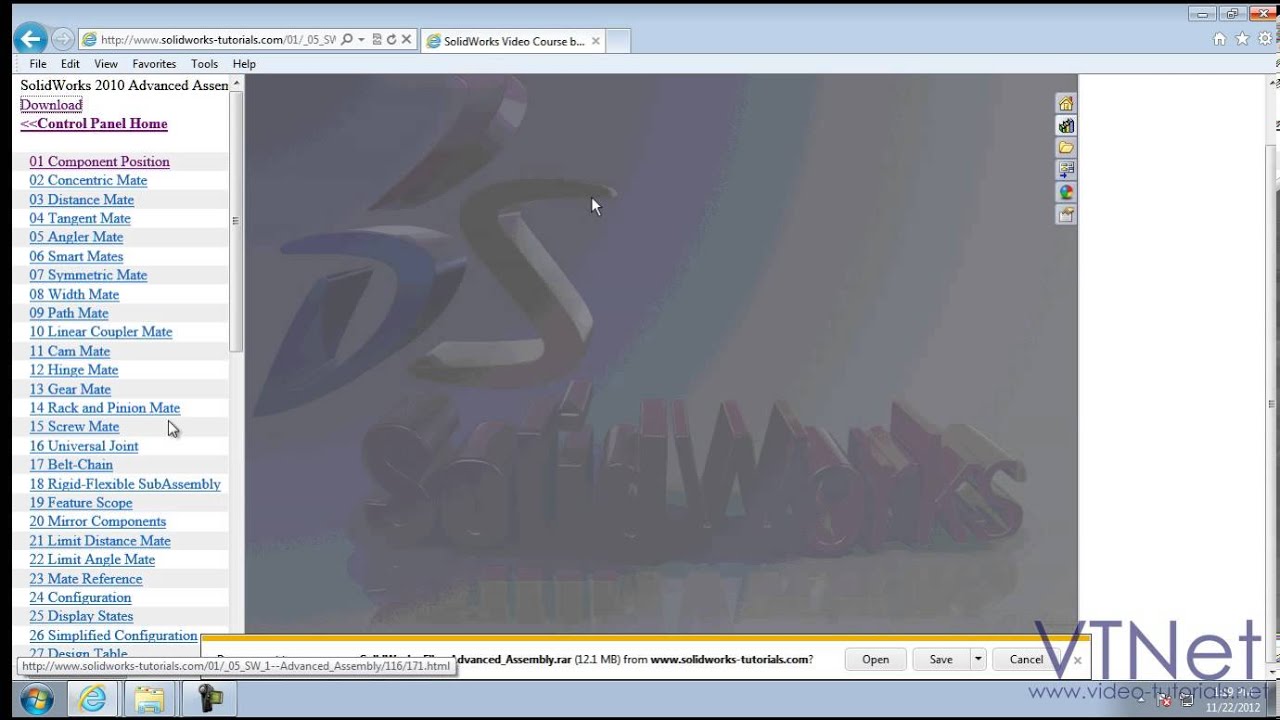
Task: Stop loading with the address bar X
Action: pos(406,40)
